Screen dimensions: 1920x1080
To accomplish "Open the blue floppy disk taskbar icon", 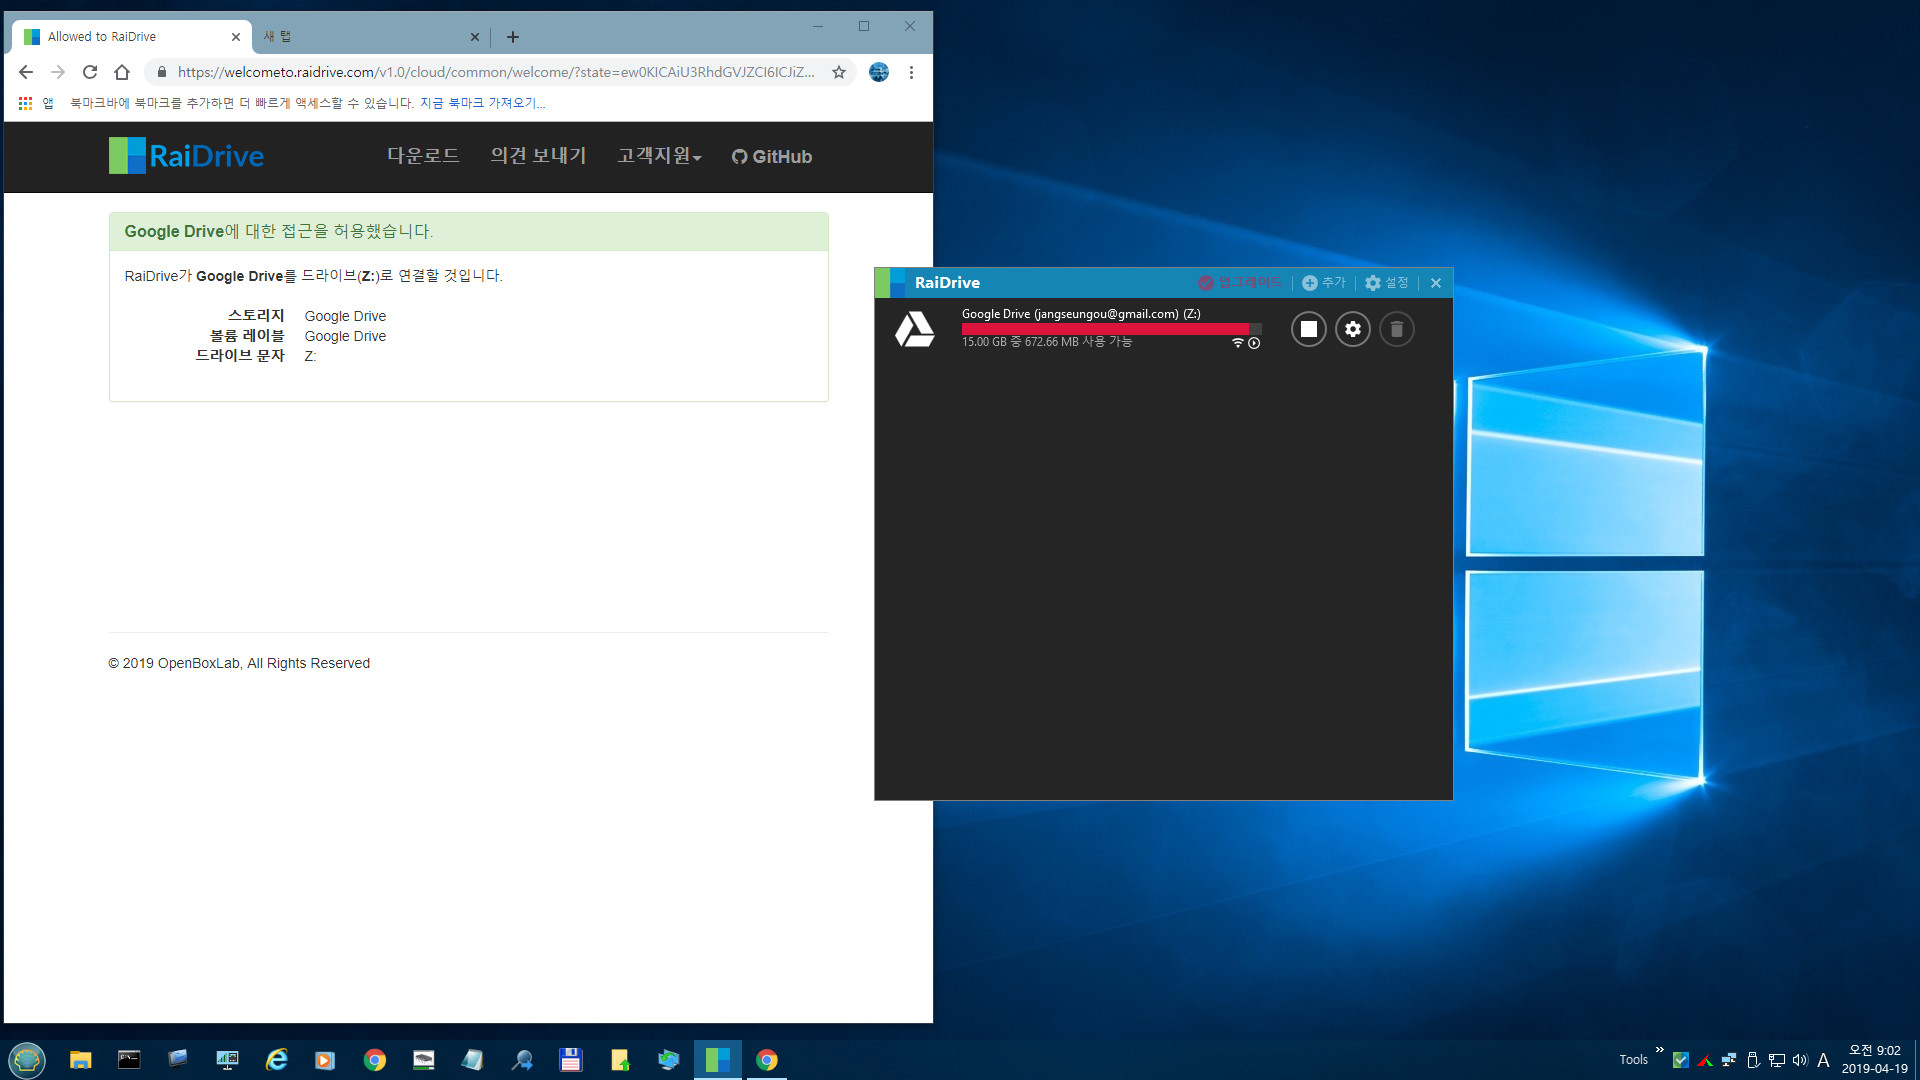I will coord(571,1060).
